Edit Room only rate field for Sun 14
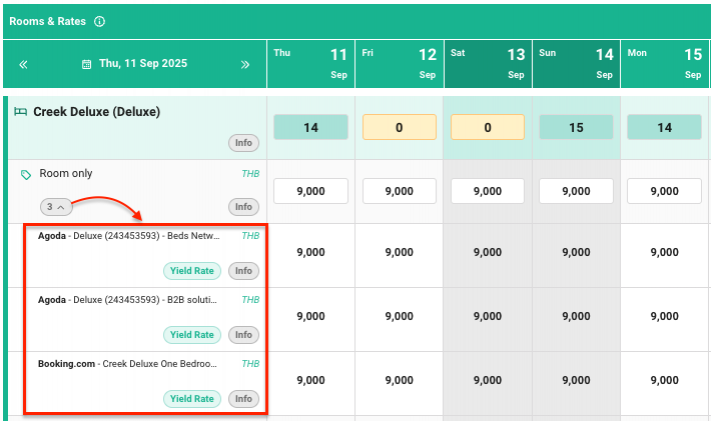711x421 pixels. [x=575, y=191]
